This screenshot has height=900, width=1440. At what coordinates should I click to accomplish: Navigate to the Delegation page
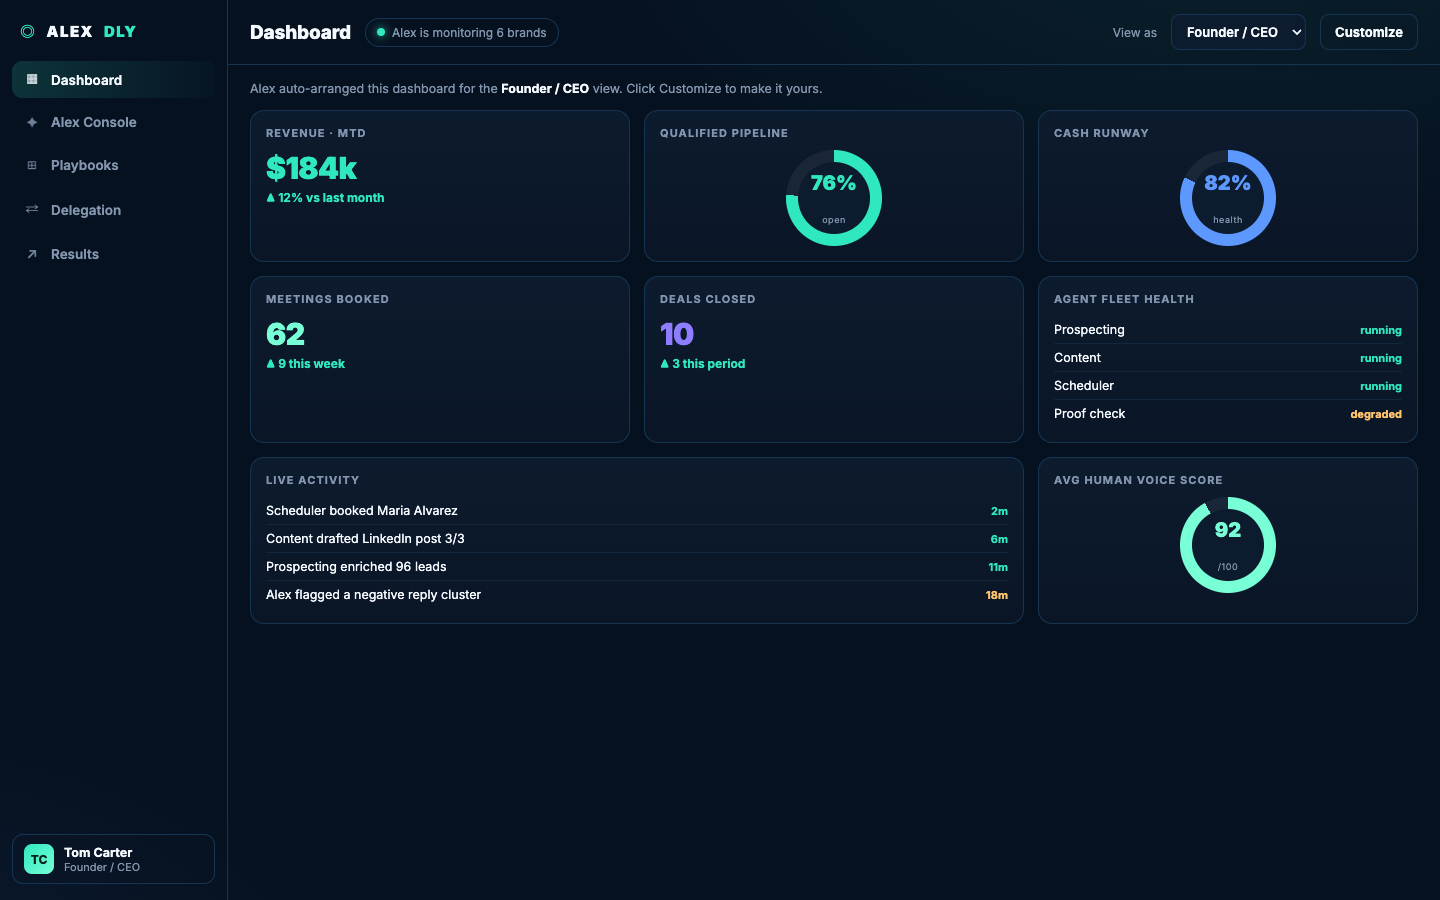113,210
